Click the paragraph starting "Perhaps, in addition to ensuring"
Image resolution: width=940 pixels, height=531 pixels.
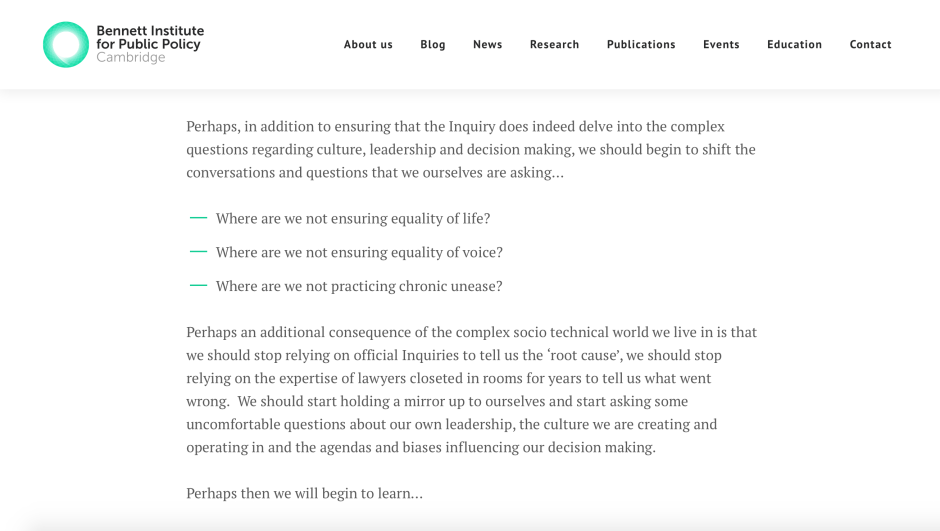click(x=470, y=149)
